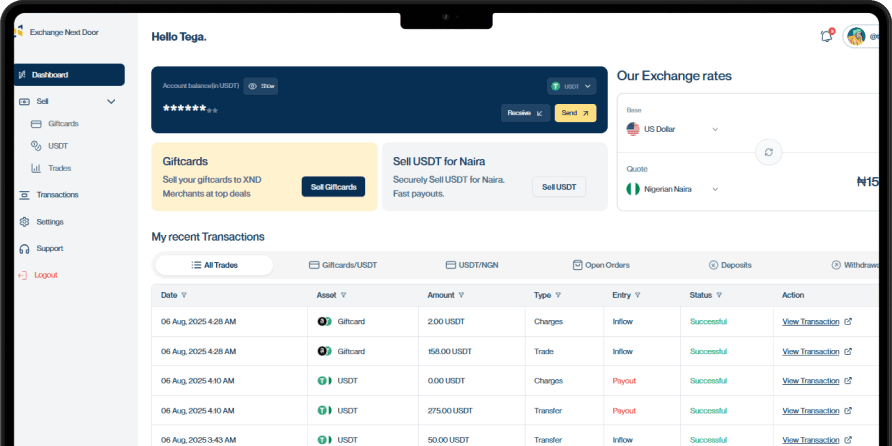
Task: Switch to Withdrawals tab
Action: (856, 265)
